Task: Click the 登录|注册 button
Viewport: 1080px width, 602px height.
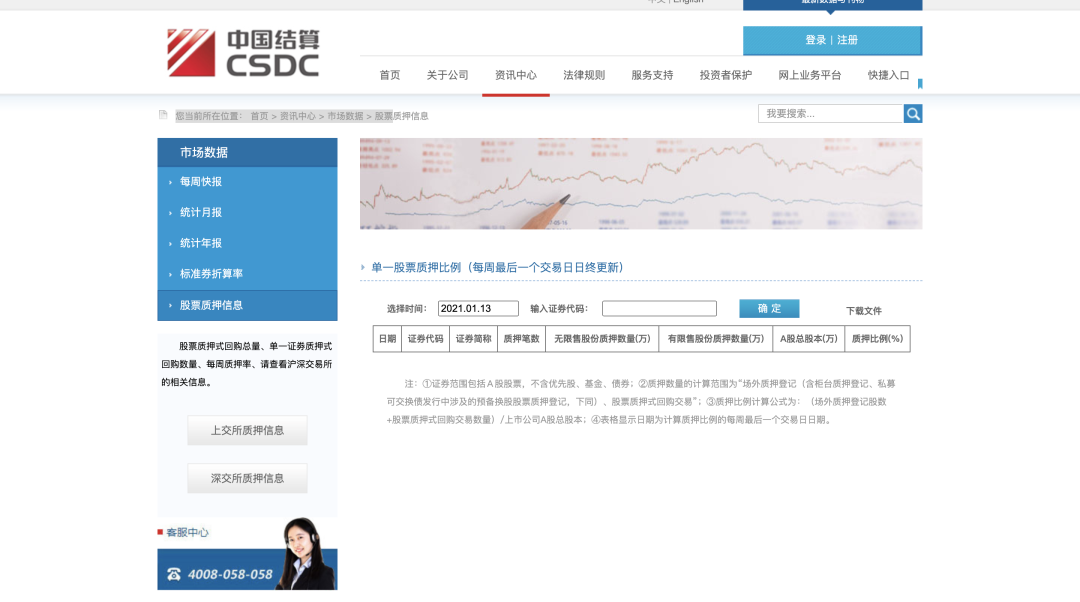Action: point(833,41)
